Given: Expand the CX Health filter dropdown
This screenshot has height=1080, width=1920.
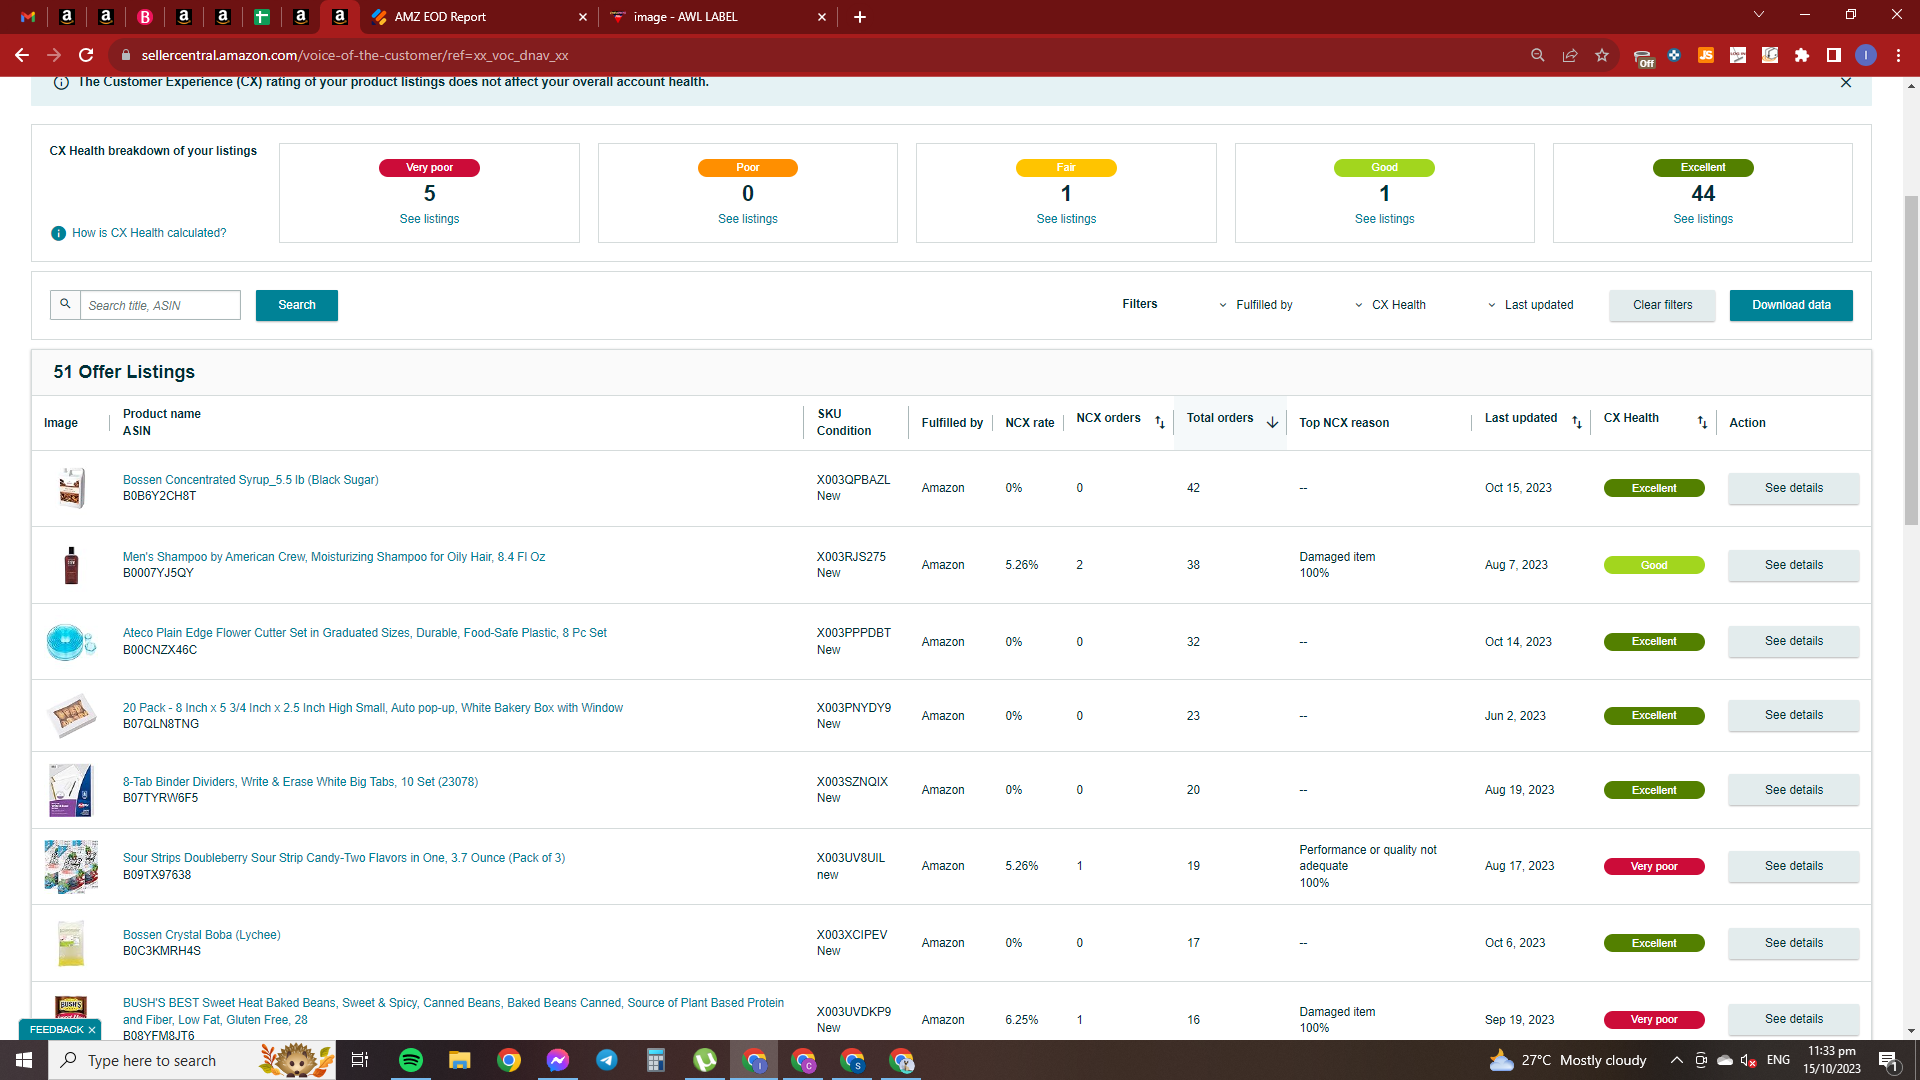Looking at the screenshot, I should tap(1390, 305).
